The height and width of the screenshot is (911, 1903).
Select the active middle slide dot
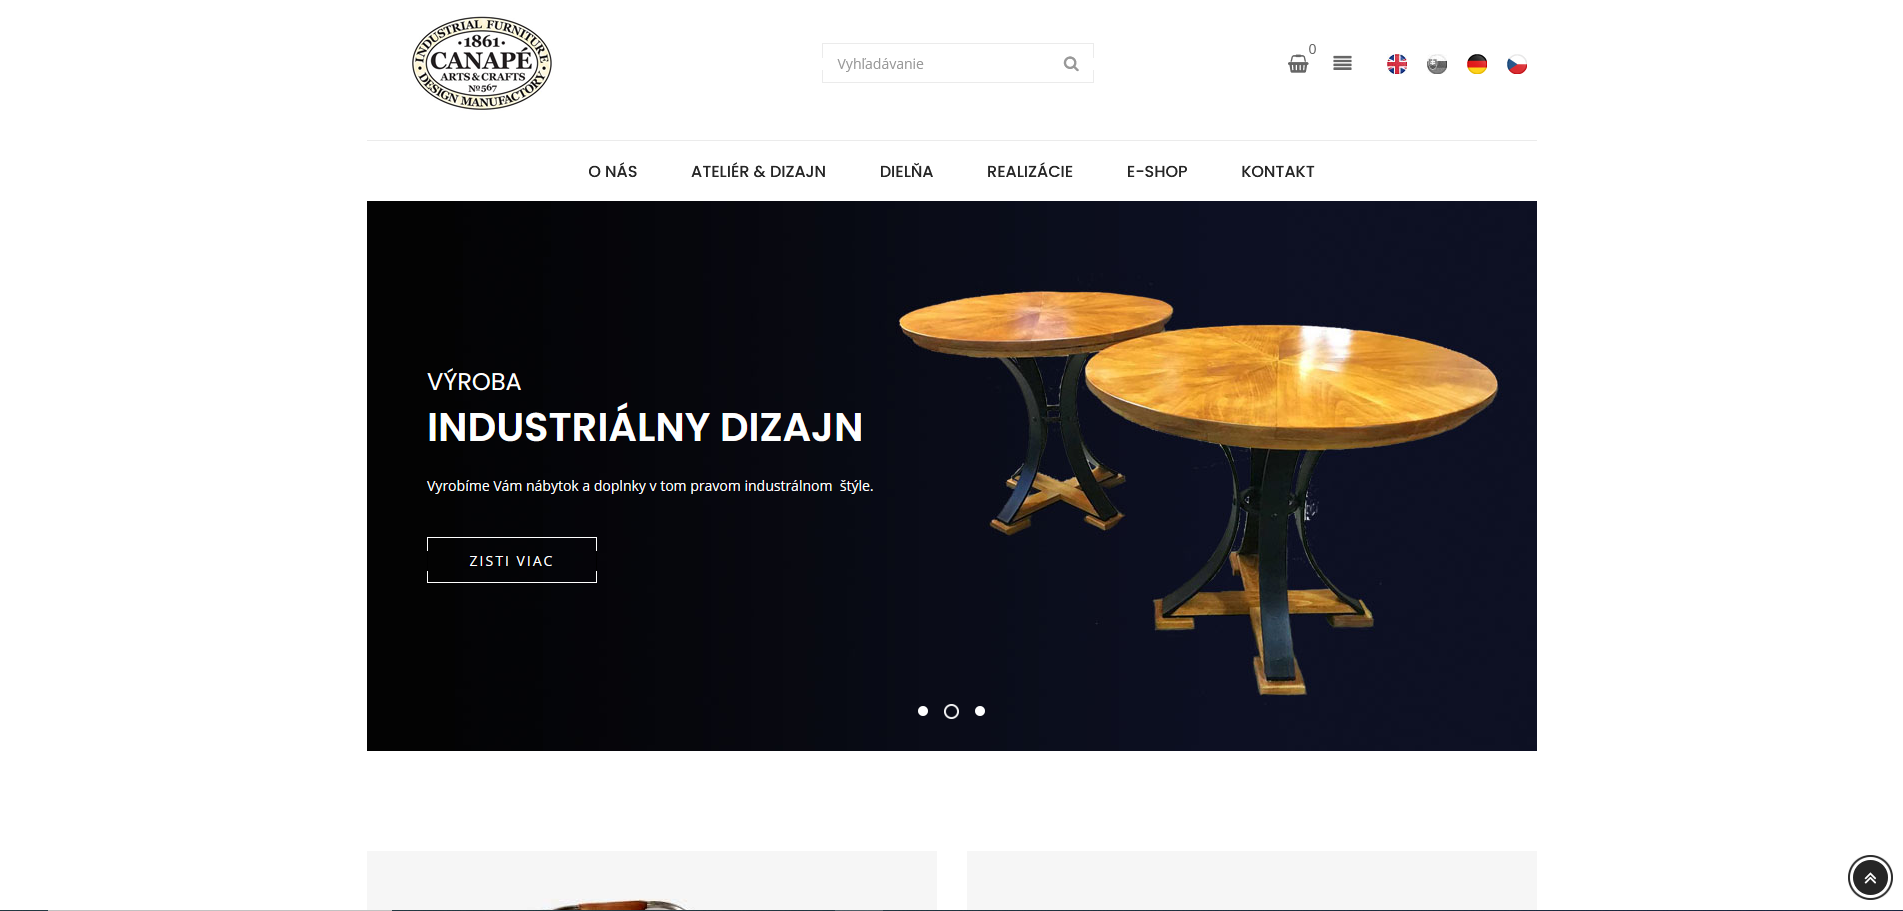pyautogui.click(x=951, y=711)
